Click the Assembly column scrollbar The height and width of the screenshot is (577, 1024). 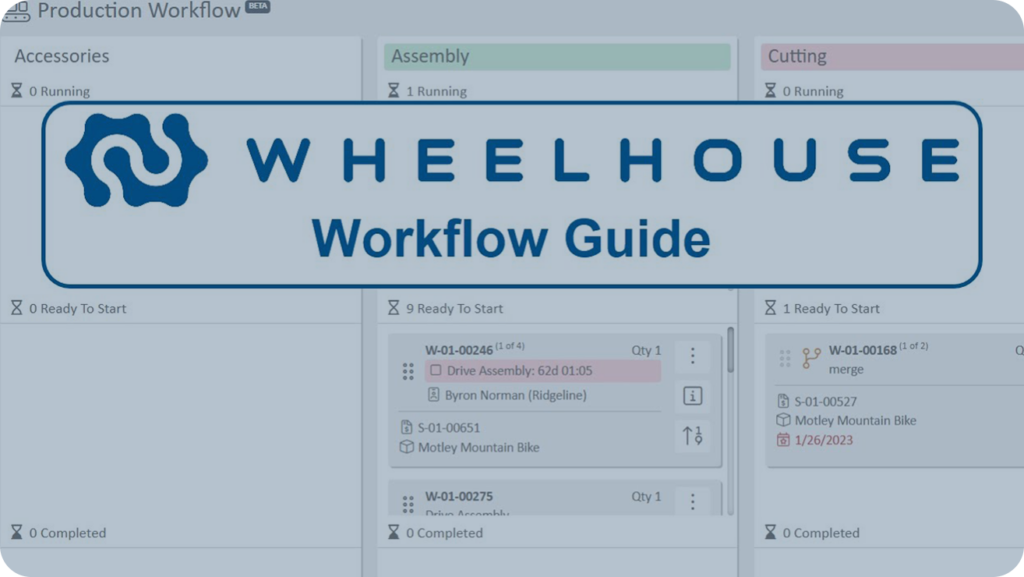pos(730,350)
